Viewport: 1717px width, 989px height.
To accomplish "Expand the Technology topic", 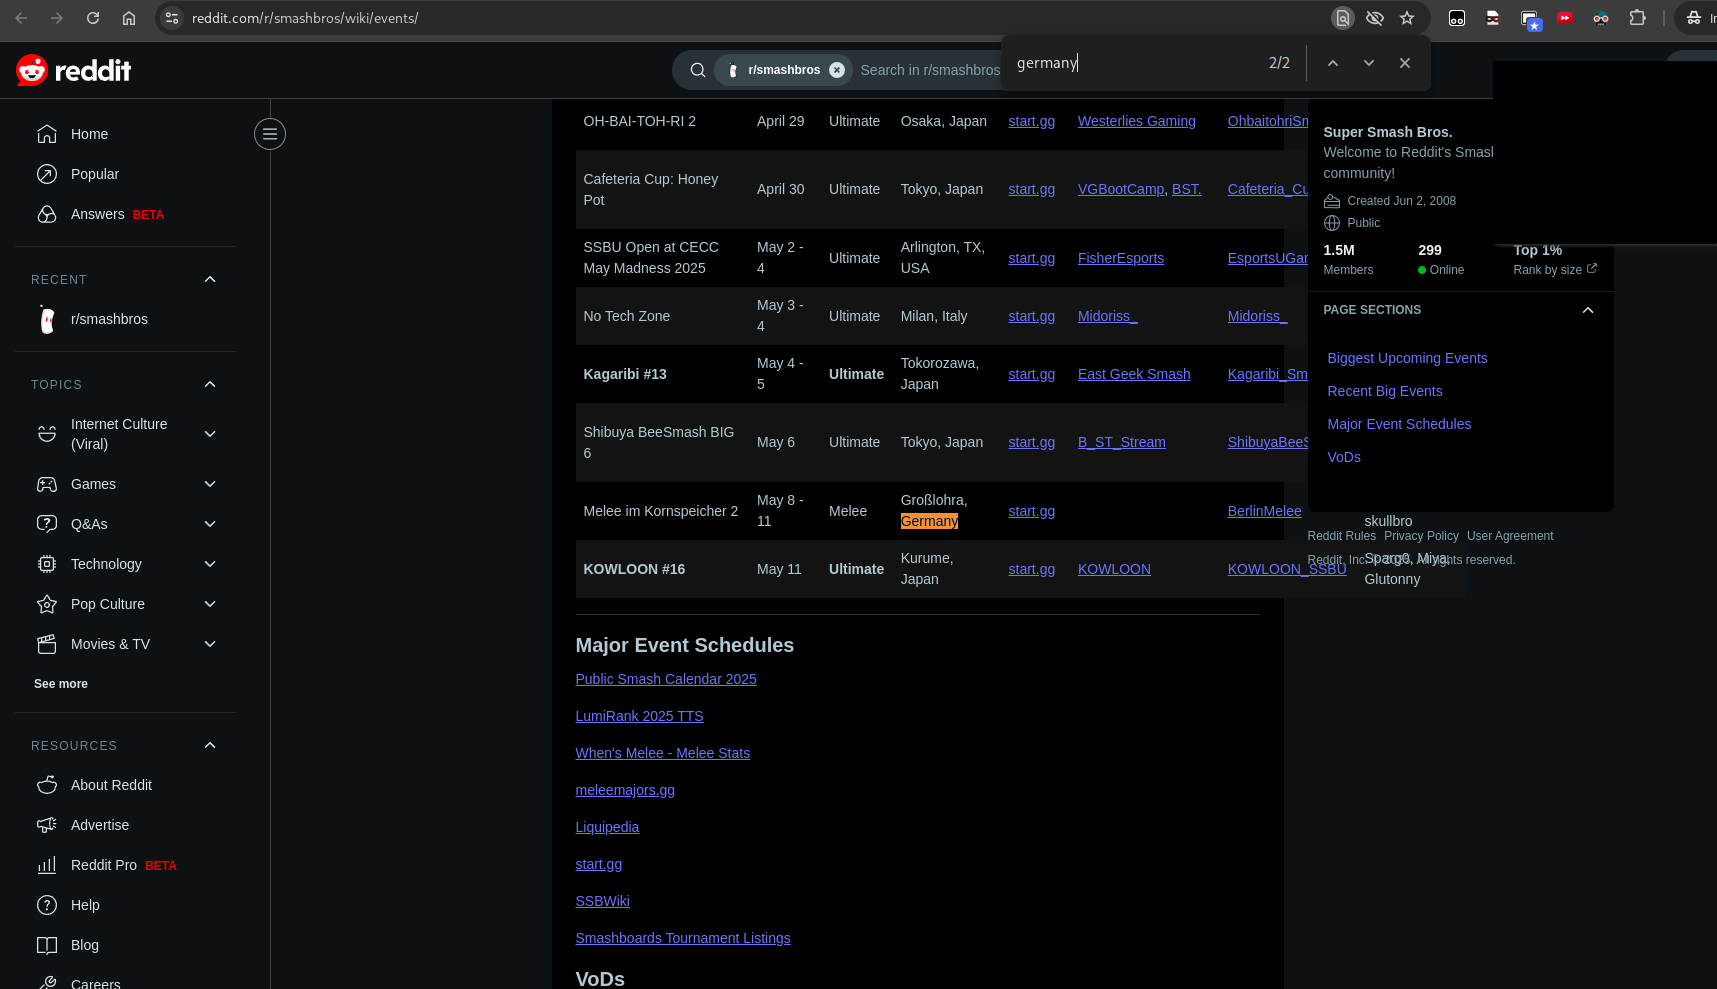I will 210,564.
